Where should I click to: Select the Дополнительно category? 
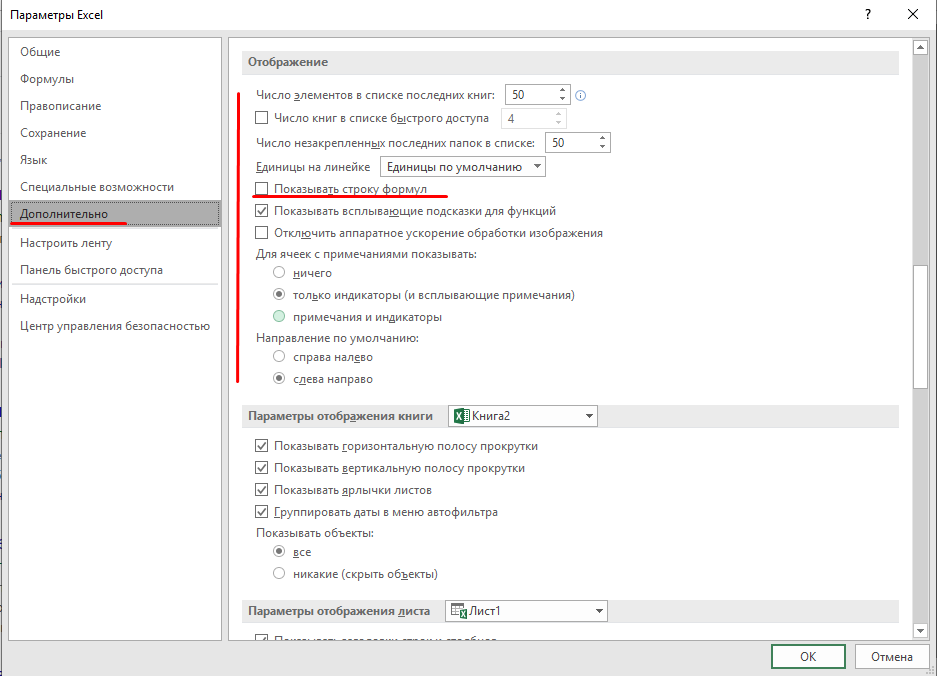[x=115, y=214]
